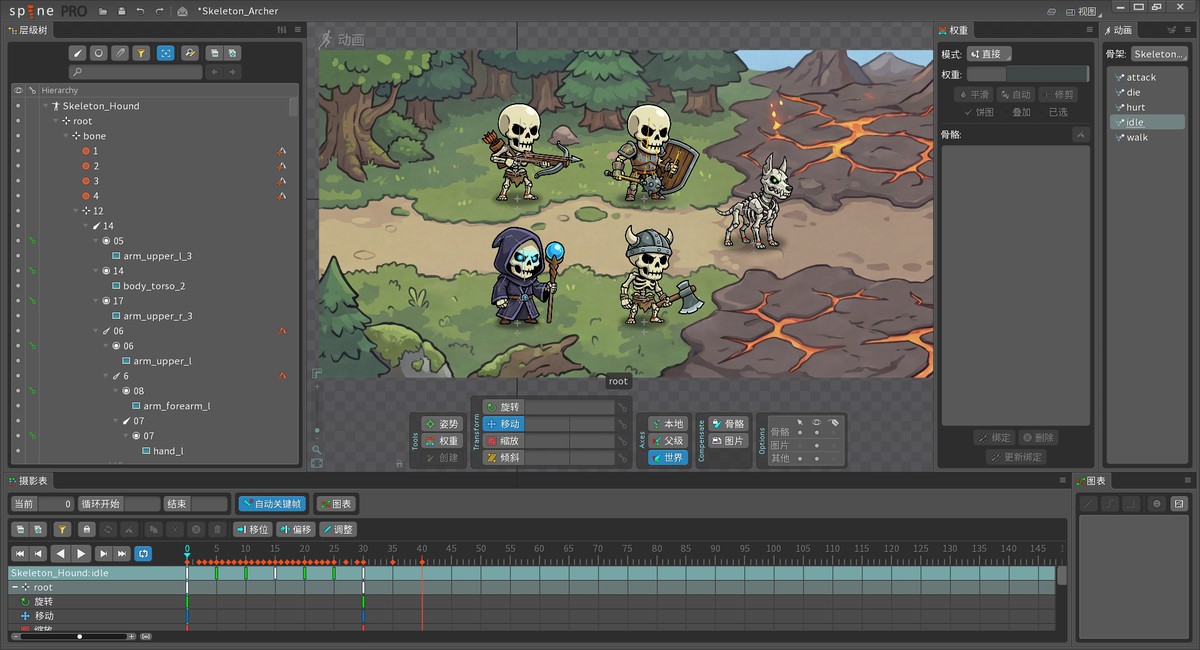Select the Create (创建) tool
The image size is (1200, 650).
pyautogui.click(x=441, y=456)
